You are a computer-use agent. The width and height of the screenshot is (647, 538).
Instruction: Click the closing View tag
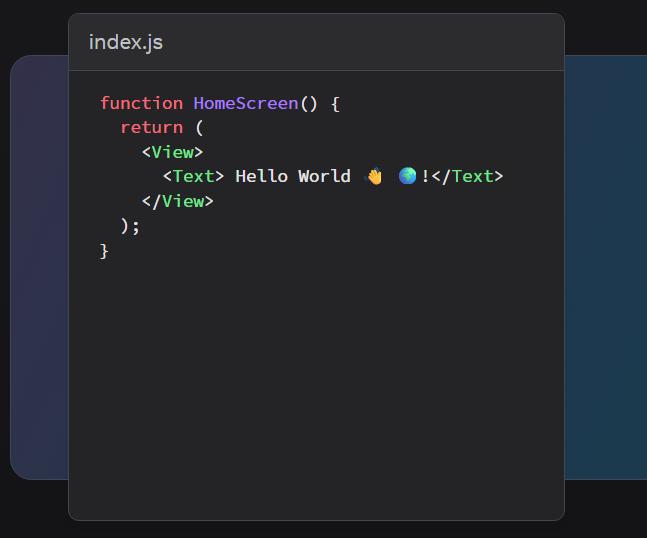coord(177,201)
